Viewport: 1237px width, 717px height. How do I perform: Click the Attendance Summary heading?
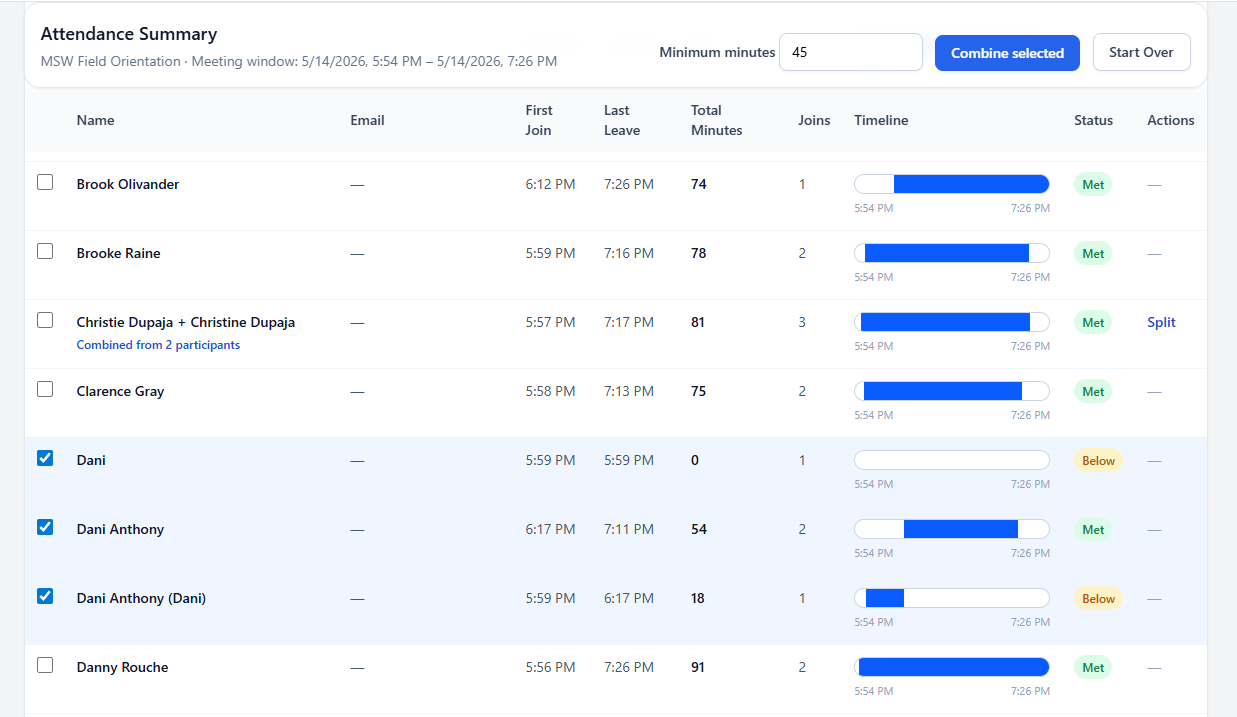point(129,34)
